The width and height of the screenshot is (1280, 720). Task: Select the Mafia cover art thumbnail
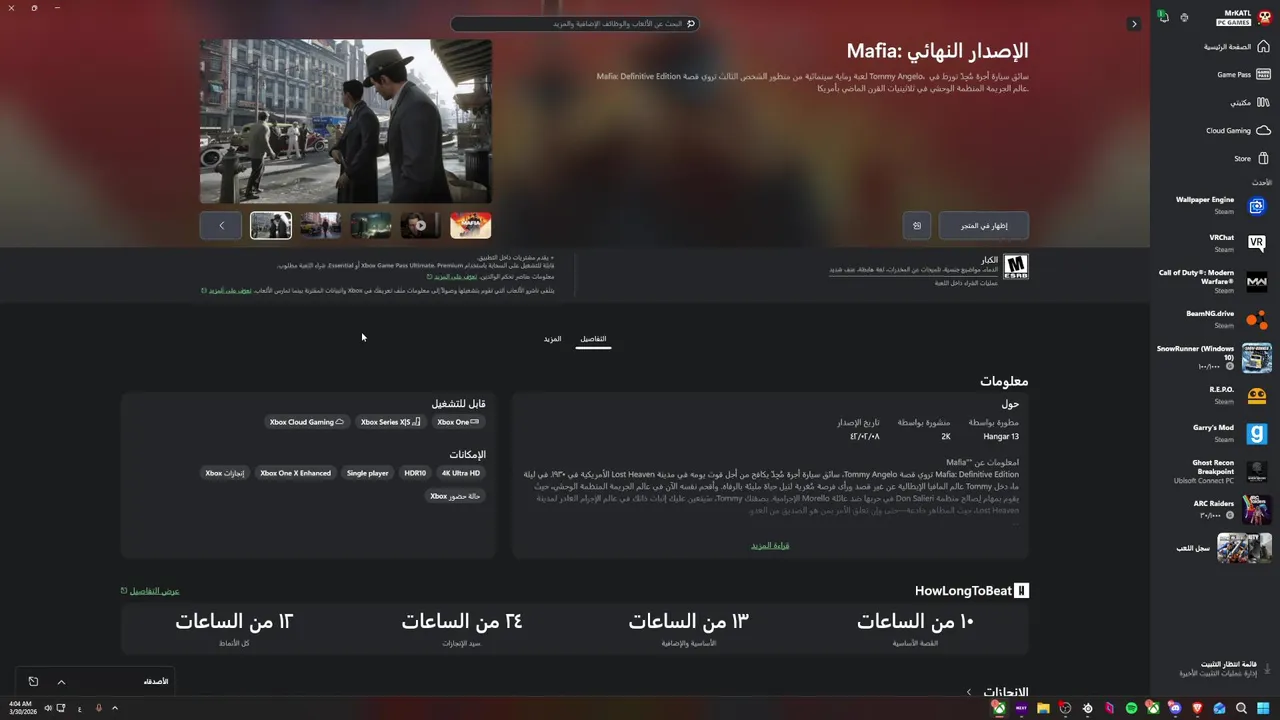point(471,226)
